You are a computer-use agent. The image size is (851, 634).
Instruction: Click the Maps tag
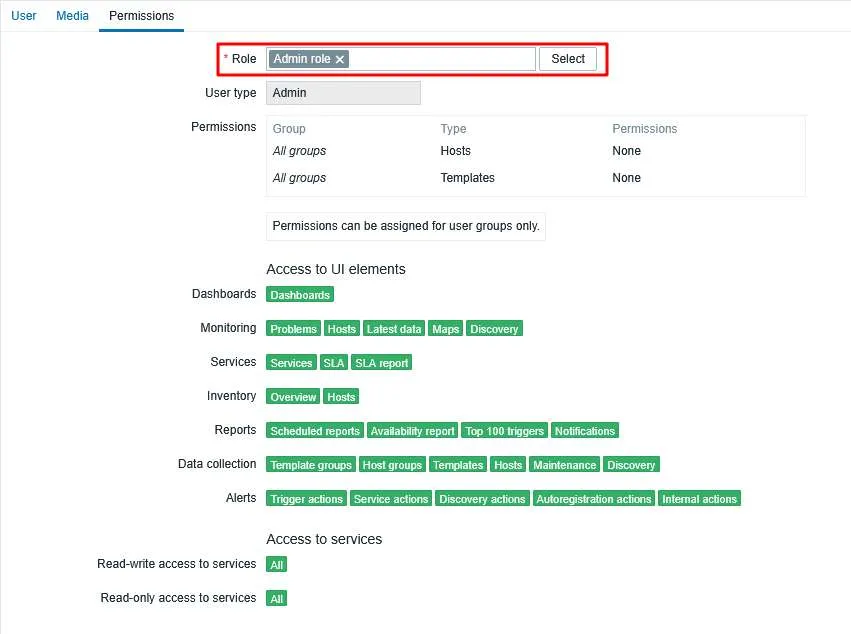click(x=446, y=329)
